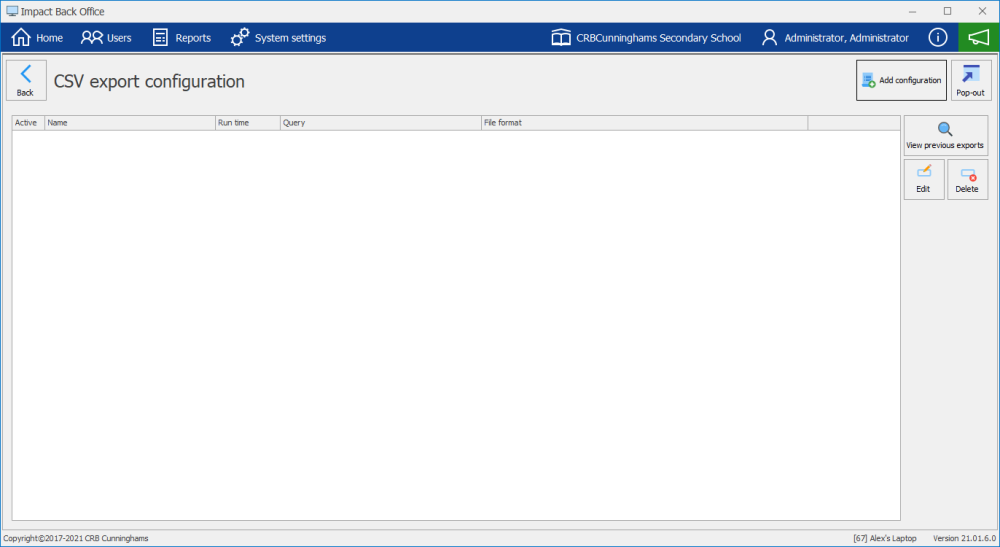This screenshot has height=547, width=1000.
Task: Click the house icon beside Home
Action: [21, 38]
